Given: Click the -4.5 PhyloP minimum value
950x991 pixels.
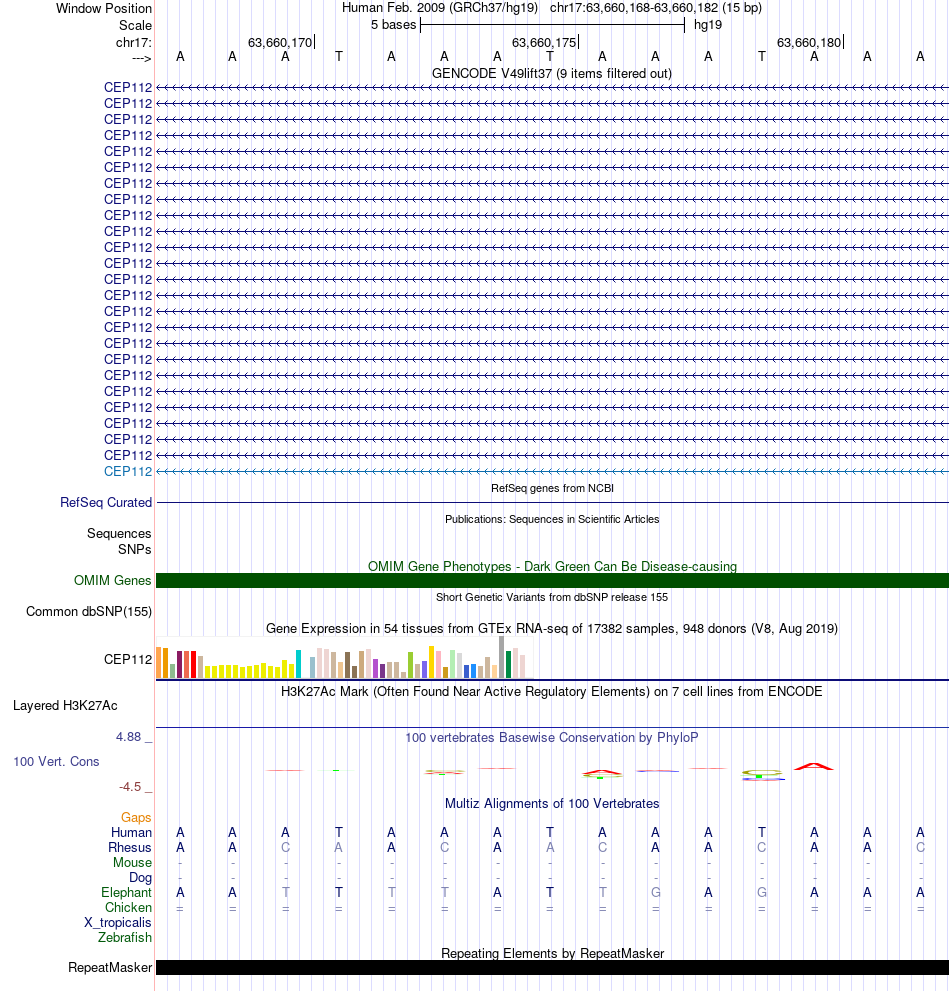Looking at the screenshot, I should (x=130, y=787).
